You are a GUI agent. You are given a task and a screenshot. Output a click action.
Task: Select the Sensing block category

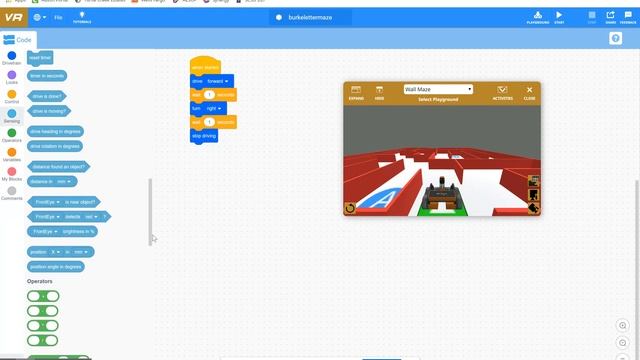(11, 116)
